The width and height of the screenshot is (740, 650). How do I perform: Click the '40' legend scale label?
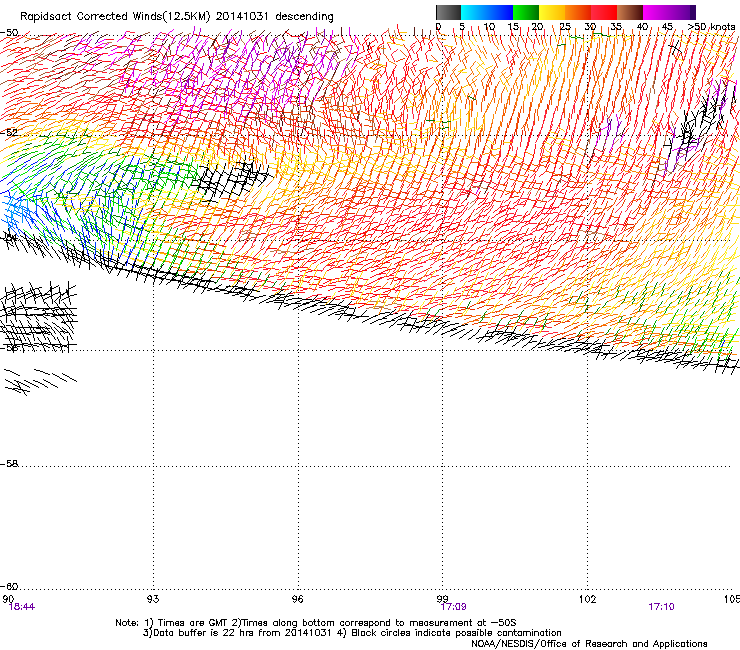click(642, 27)
